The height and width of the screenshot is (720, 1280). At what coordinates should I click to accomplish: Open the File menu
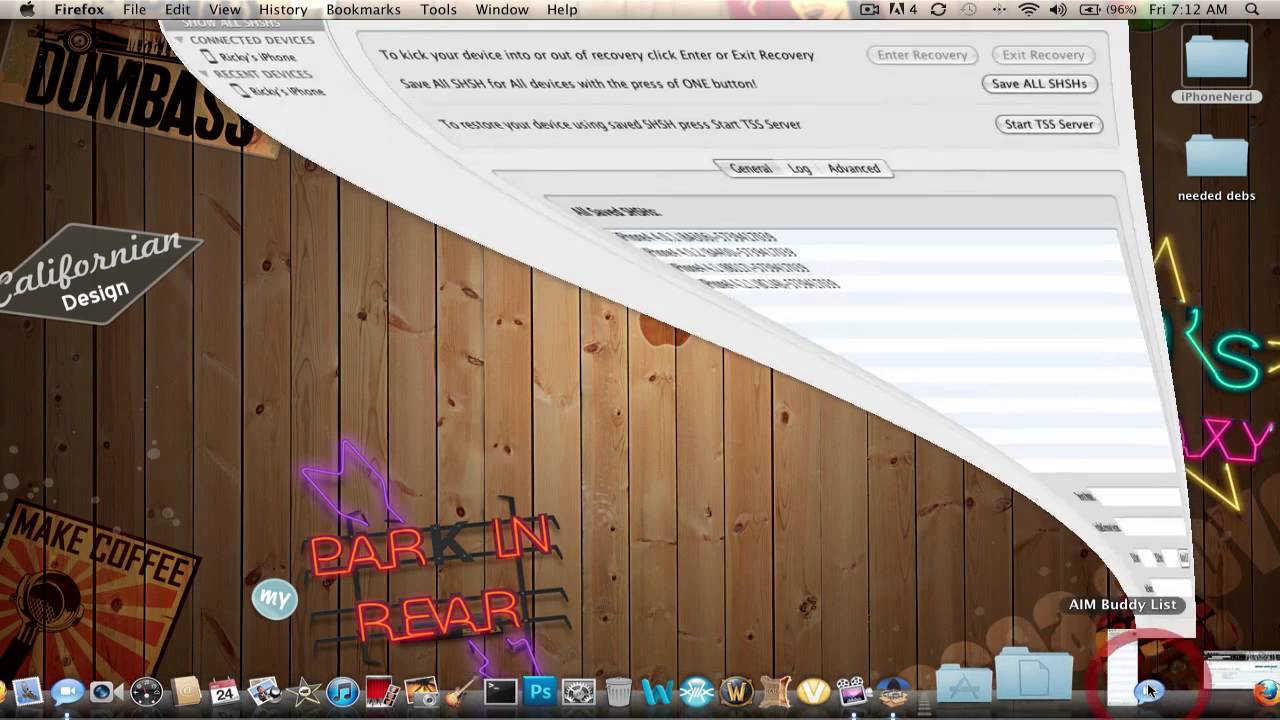click(x=134, y=9)
